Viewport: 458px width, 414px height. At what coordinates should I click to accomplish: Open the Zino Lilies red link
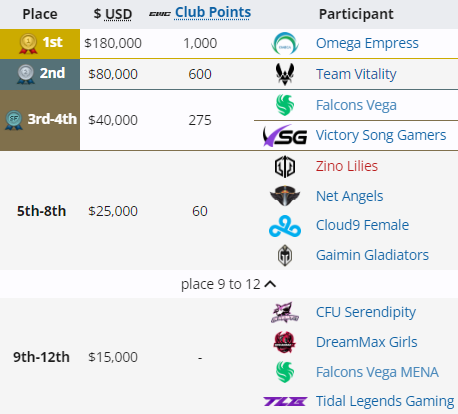pyautogui.click(x=347, y=166)
